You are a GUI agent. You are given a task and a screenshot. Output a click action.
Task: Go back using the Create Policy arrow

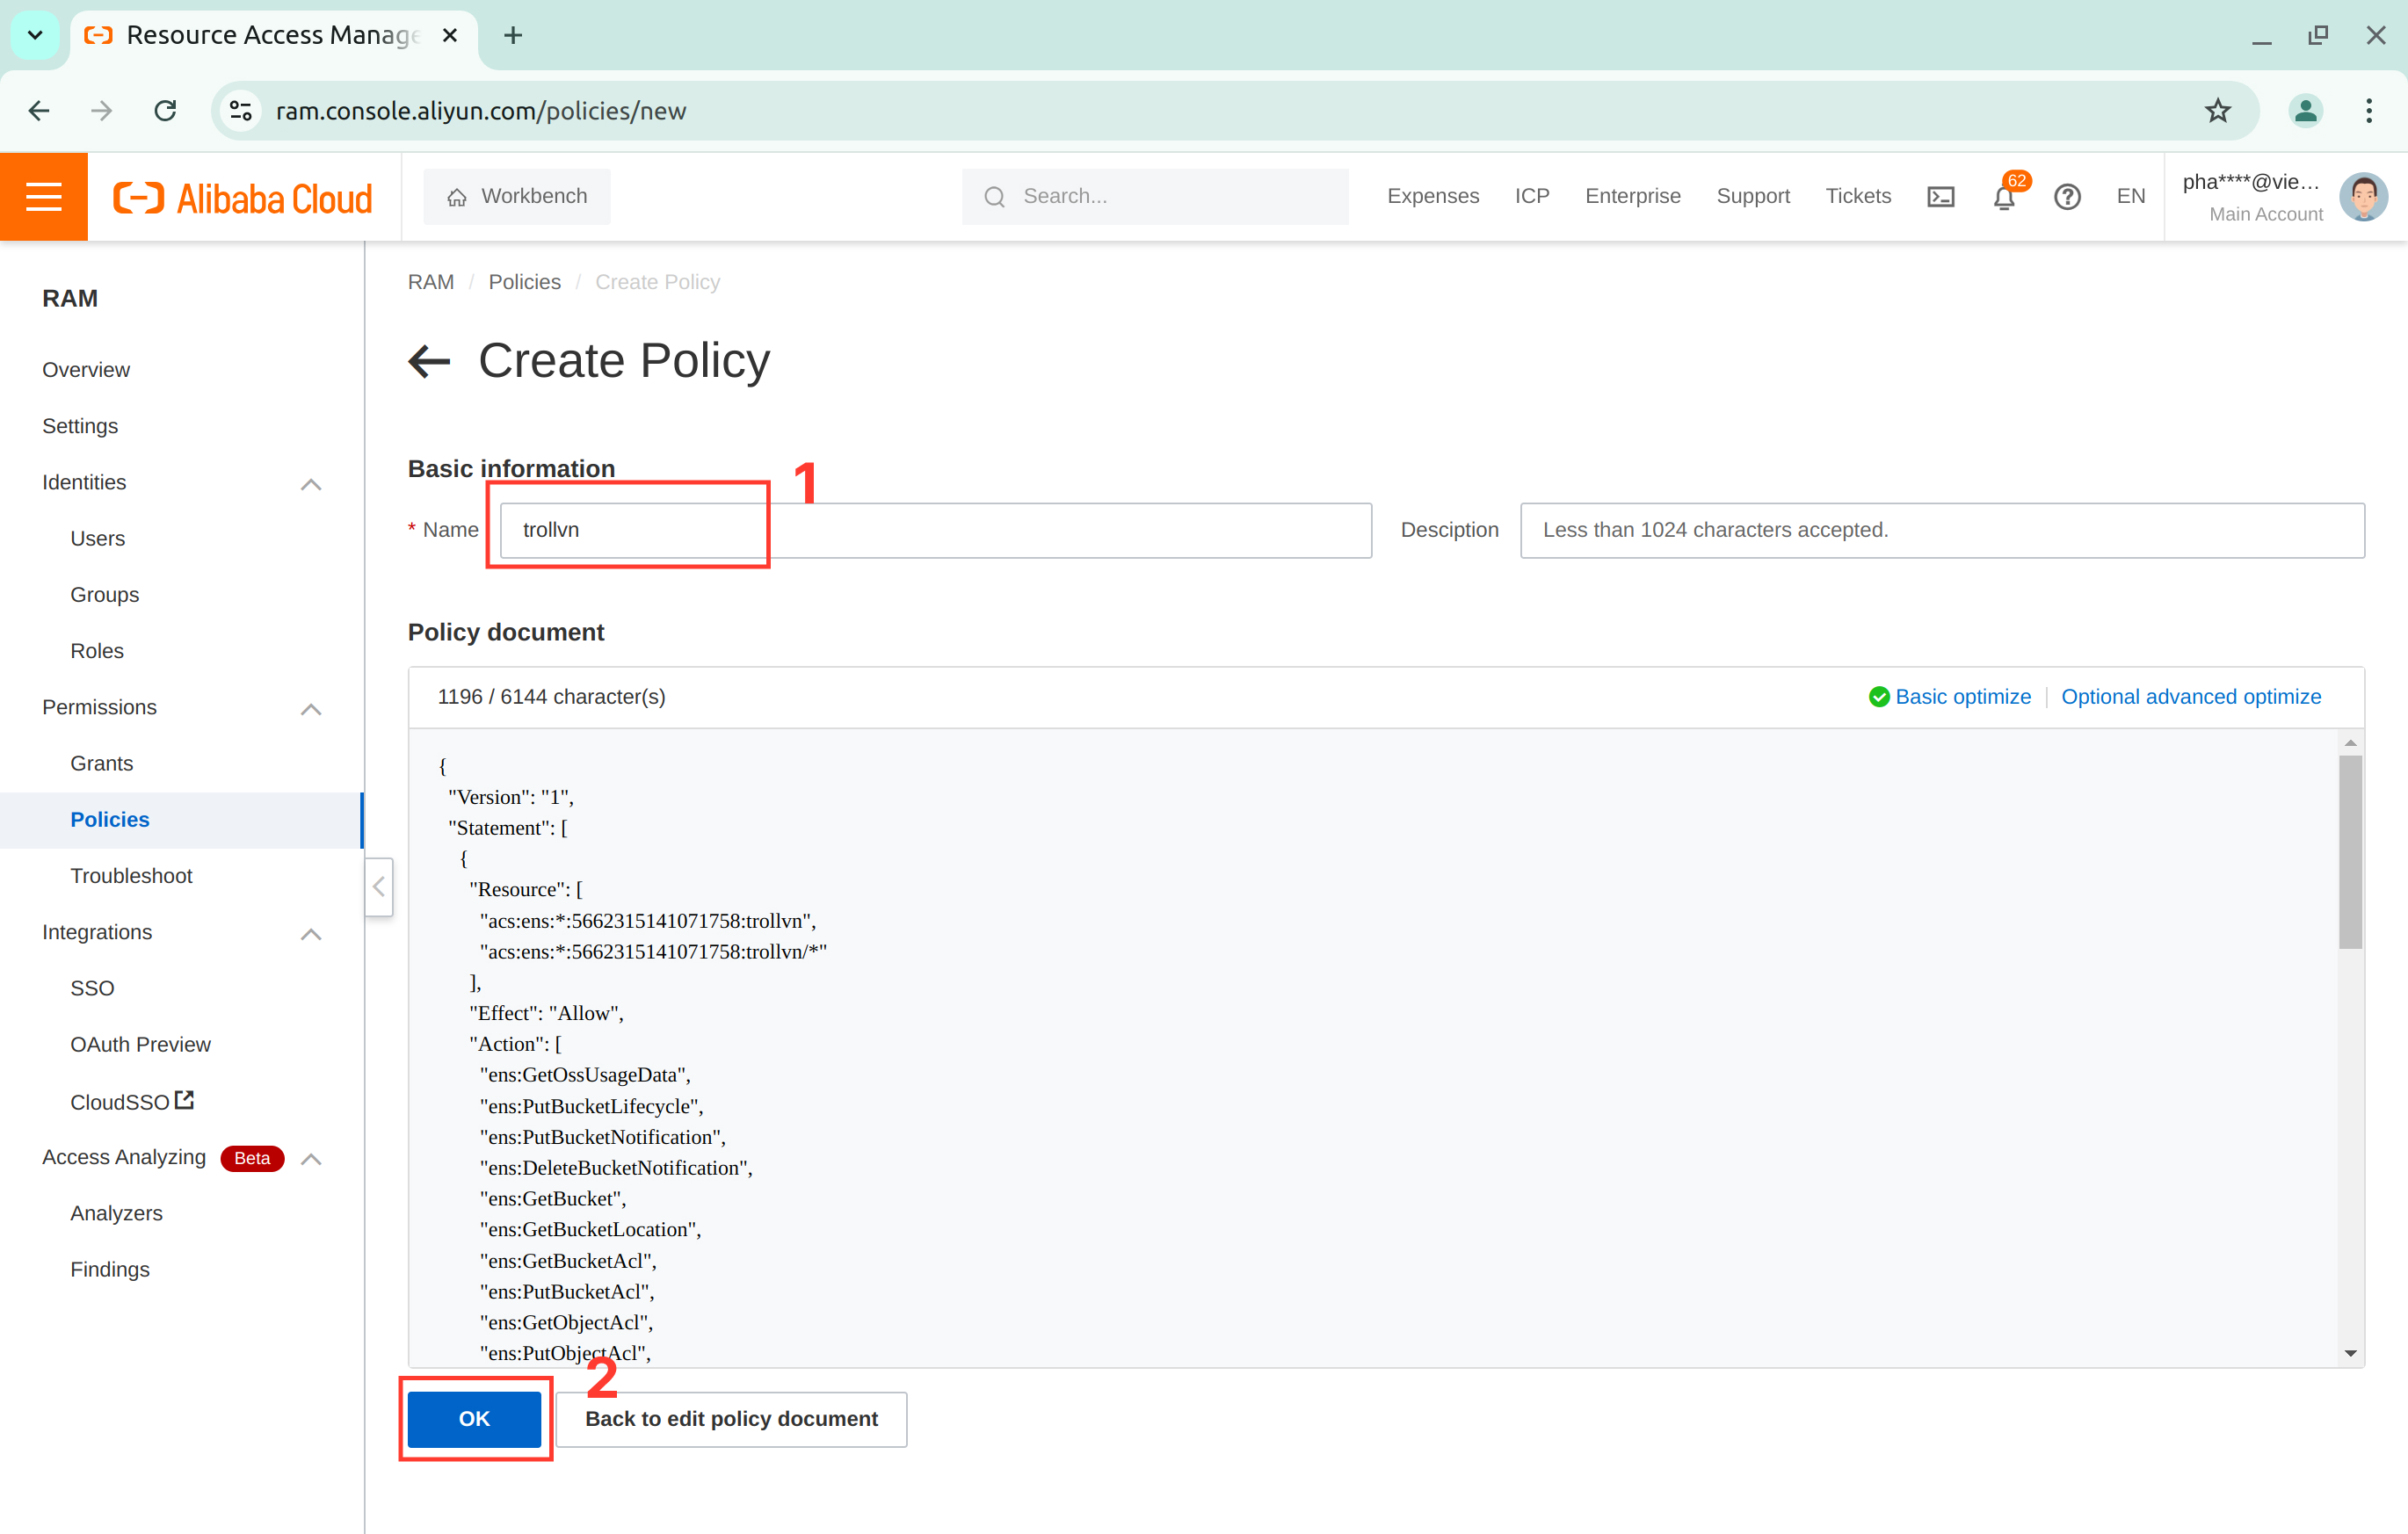(x=430, y=361)
